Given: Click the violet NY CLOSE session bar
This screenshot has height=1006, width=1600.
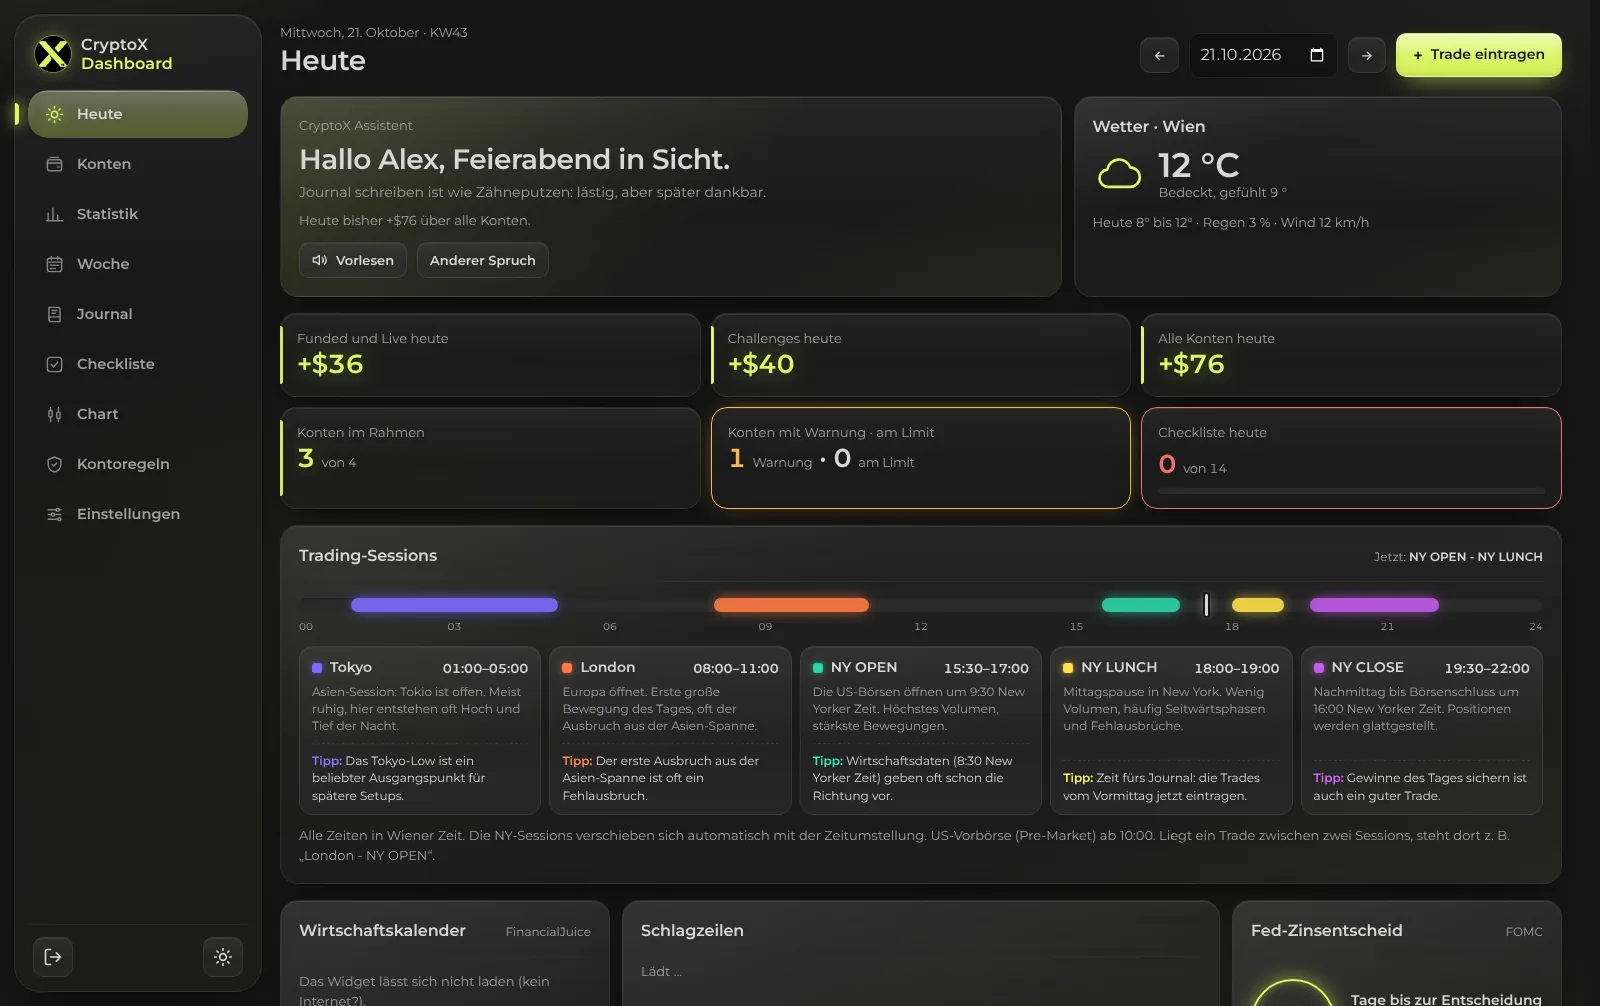Looking at the screenshot, I should tap(1374, 605).
